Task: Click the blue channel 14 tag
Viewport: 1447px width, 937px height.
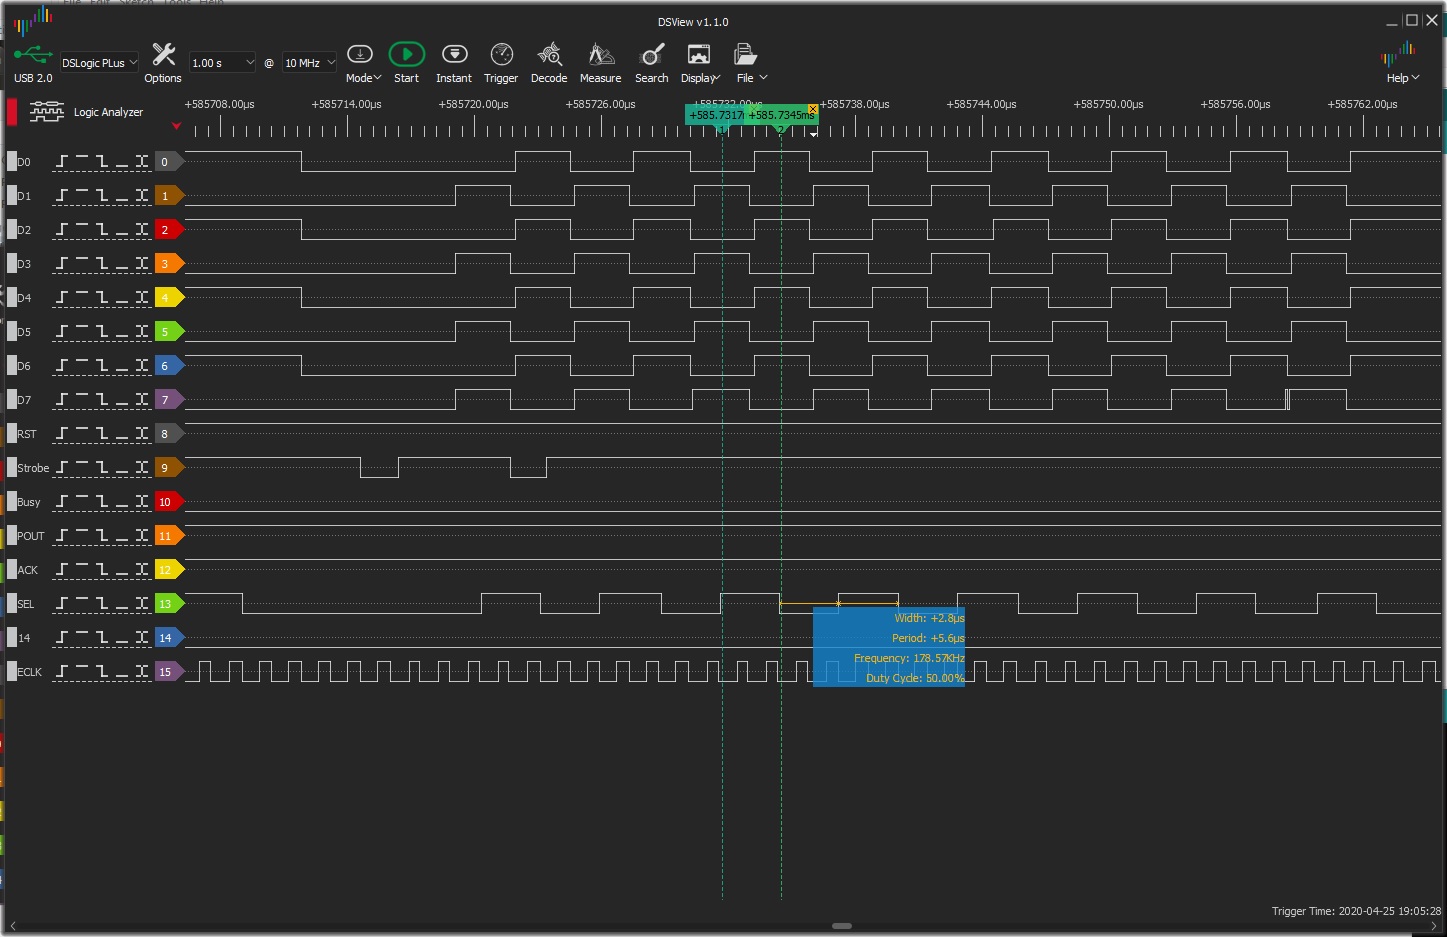Action: [x=169, y=638]
